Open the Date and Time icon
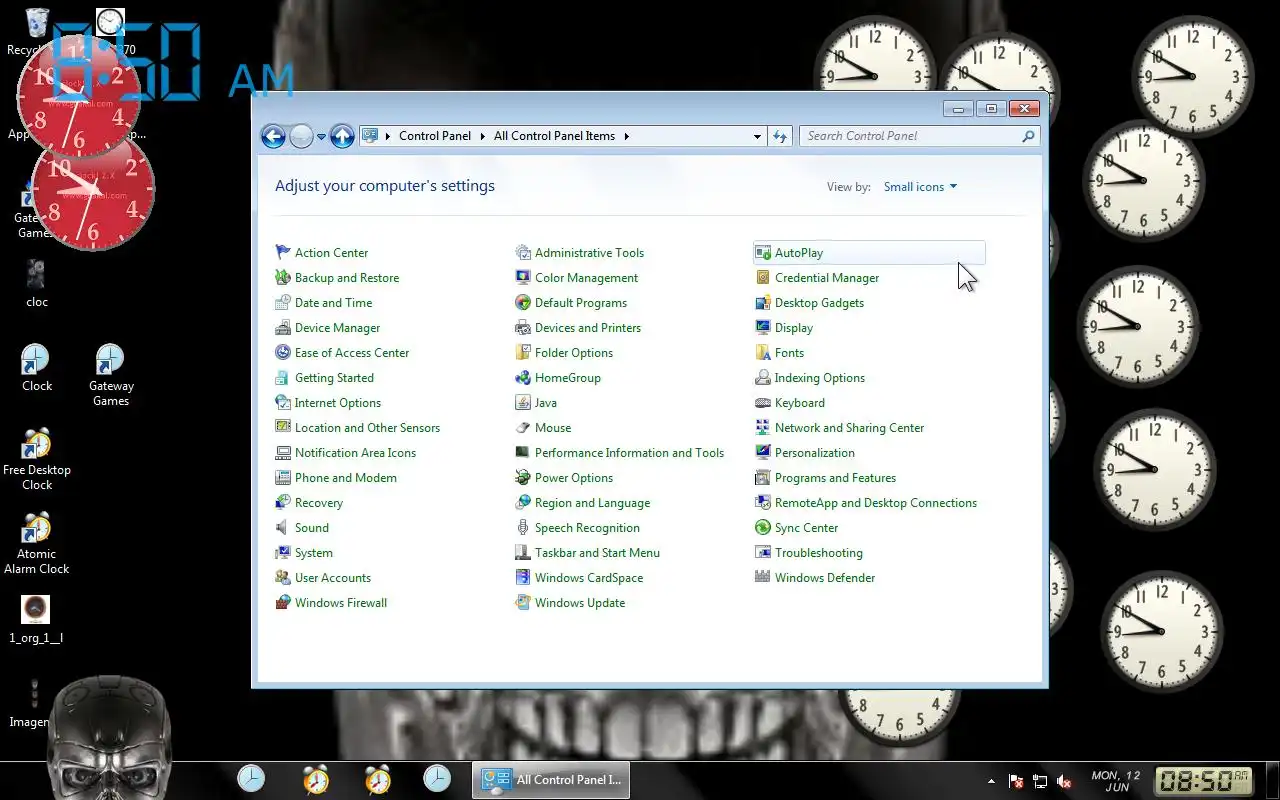 click(283, 303)
